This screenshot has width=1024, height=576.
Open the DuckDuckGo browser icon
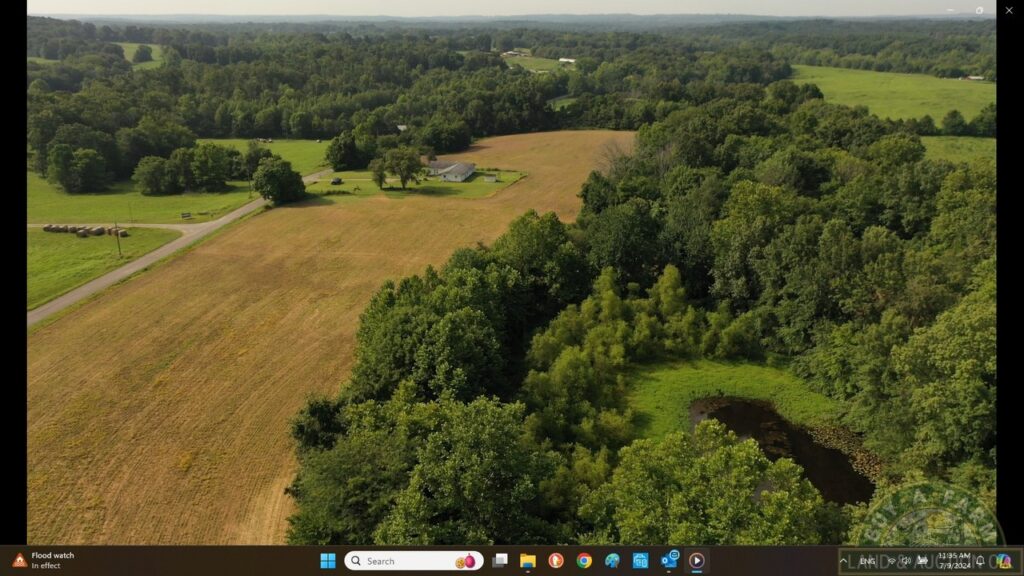click(556, 561)
